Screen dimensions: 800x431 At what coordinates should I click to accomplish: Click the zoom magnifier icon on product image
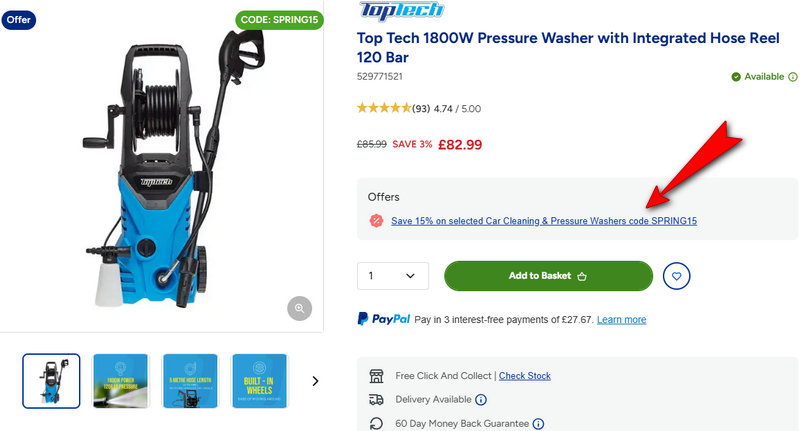(300, 308)
